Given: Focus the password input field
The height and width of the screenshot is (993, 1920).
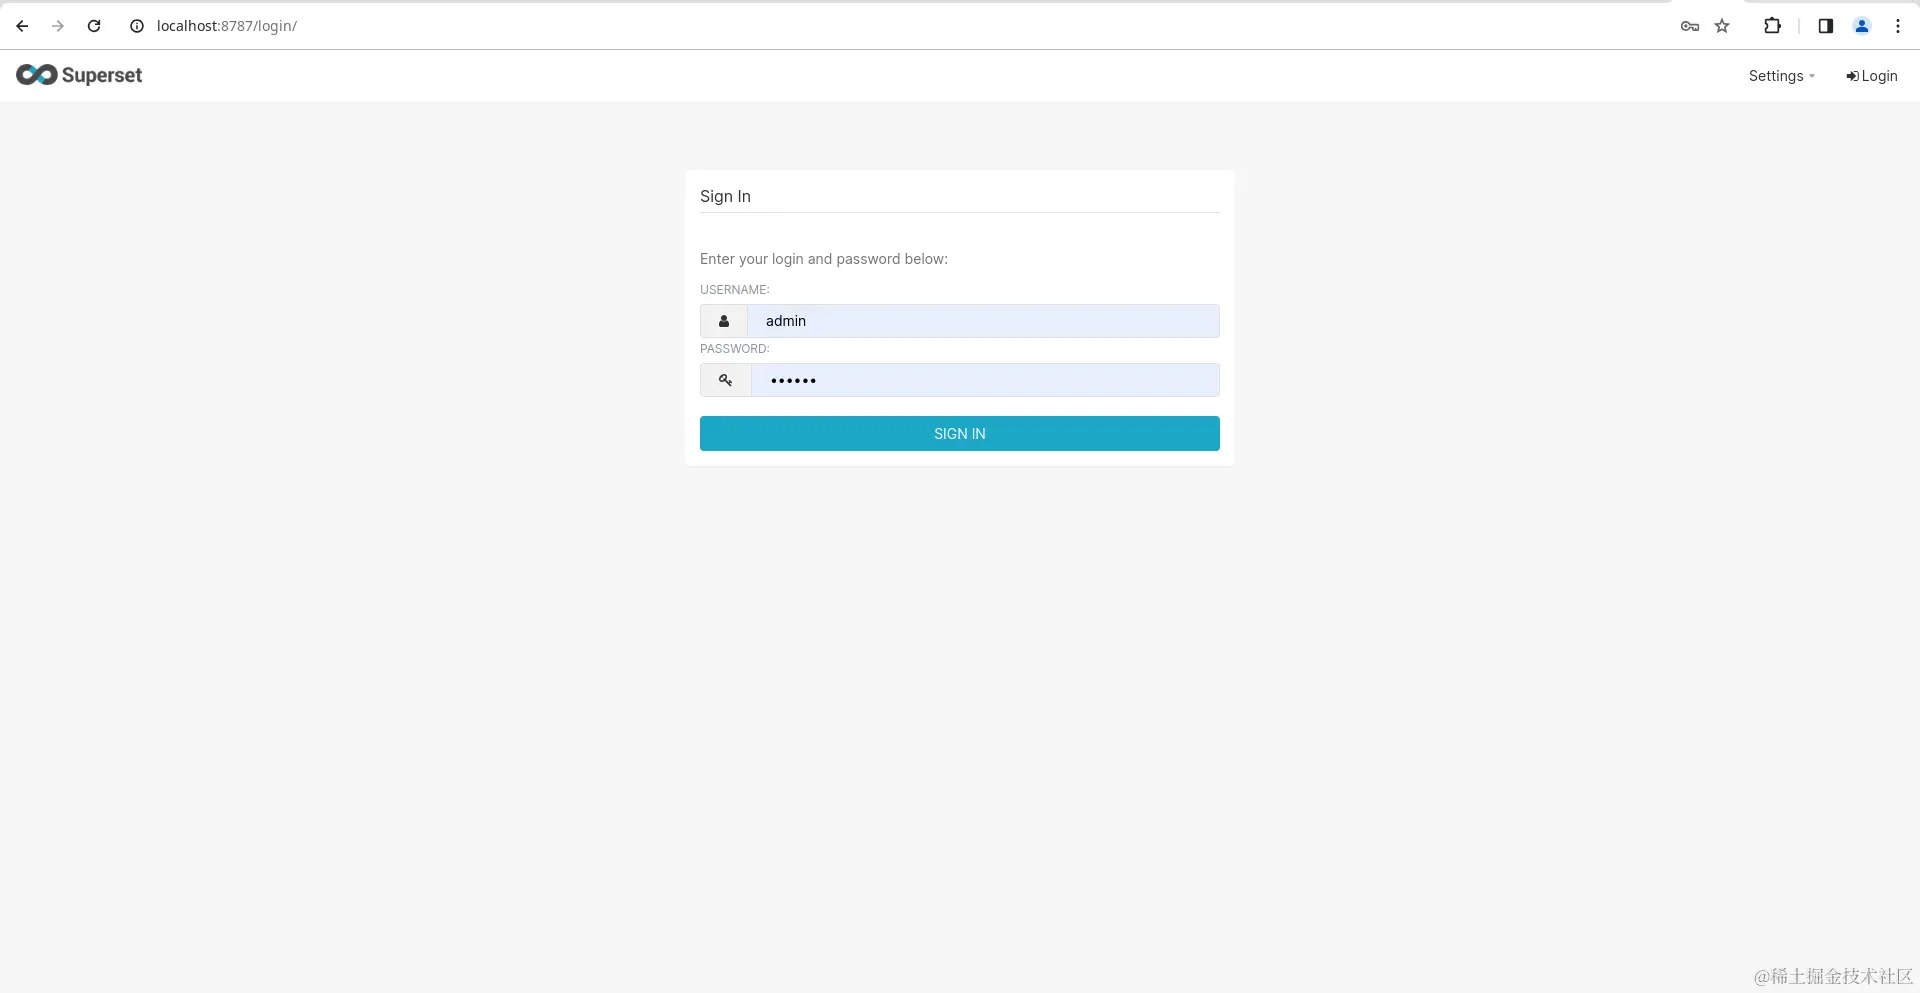Looking at the screenshot, I should pos(985,380).
